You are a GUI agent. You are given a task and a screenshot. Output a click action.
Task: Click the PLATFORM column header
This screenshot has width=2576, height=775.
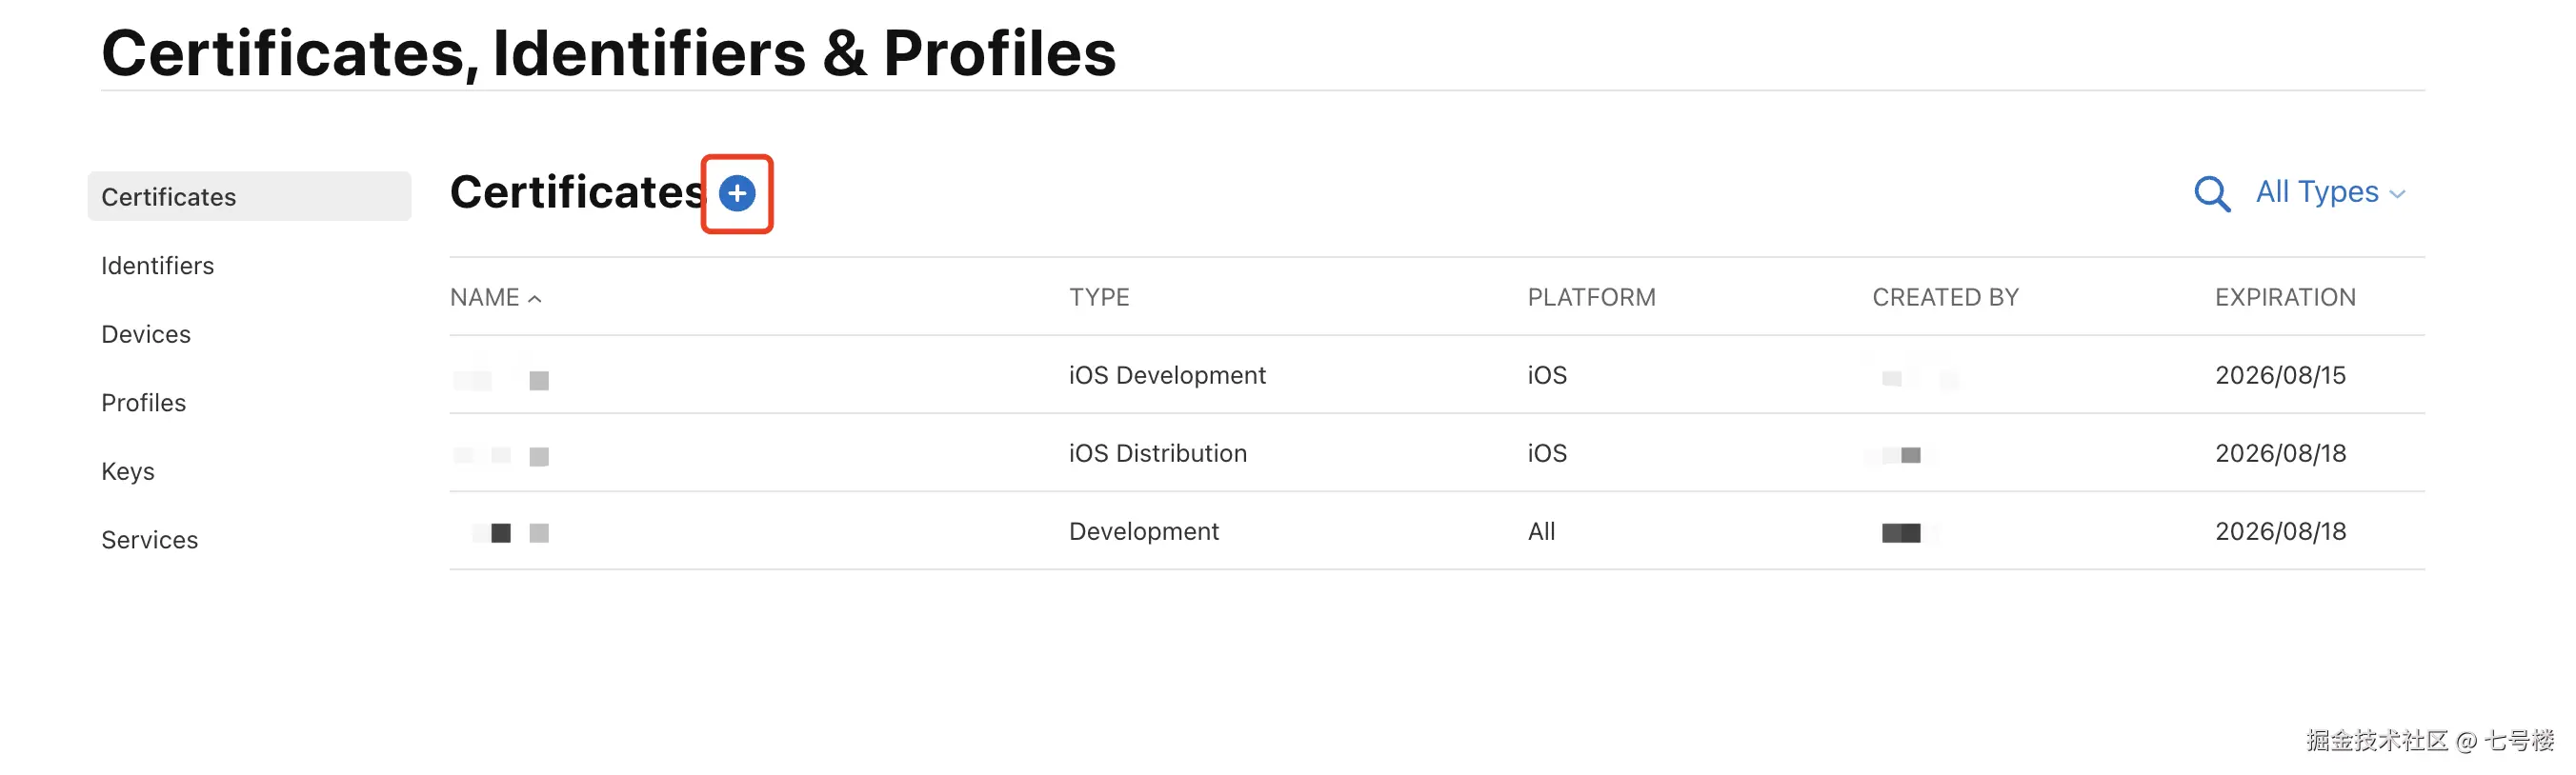click(1591, 298)
